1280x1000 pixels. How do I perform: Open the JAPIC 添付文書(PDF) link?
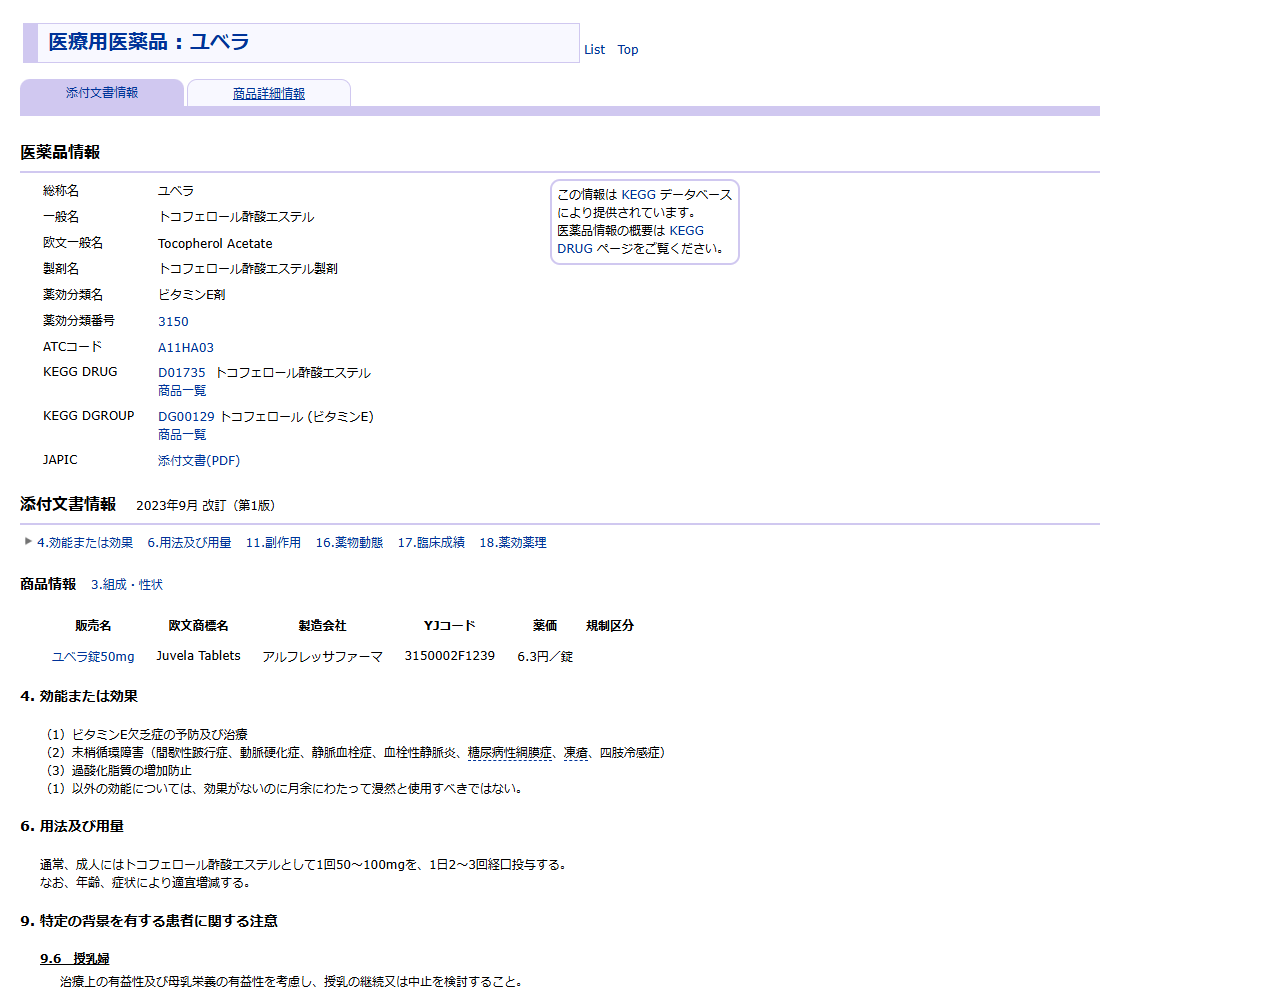pos(199,460)
